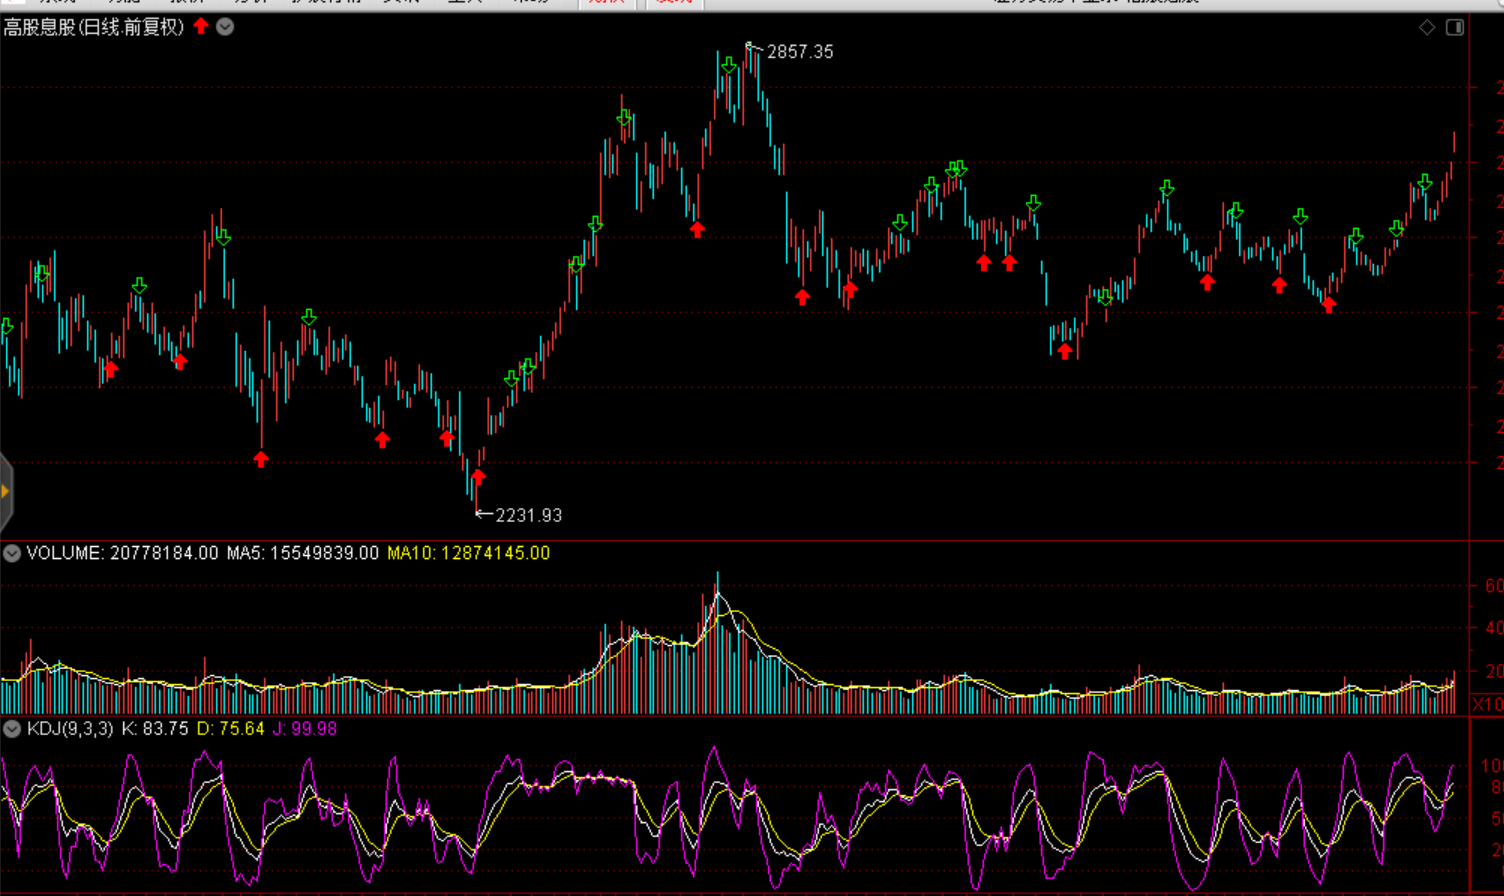Open the dropdown next to the 高股息股 chart title
1504x896 pixels.
[x=225, y=27]
